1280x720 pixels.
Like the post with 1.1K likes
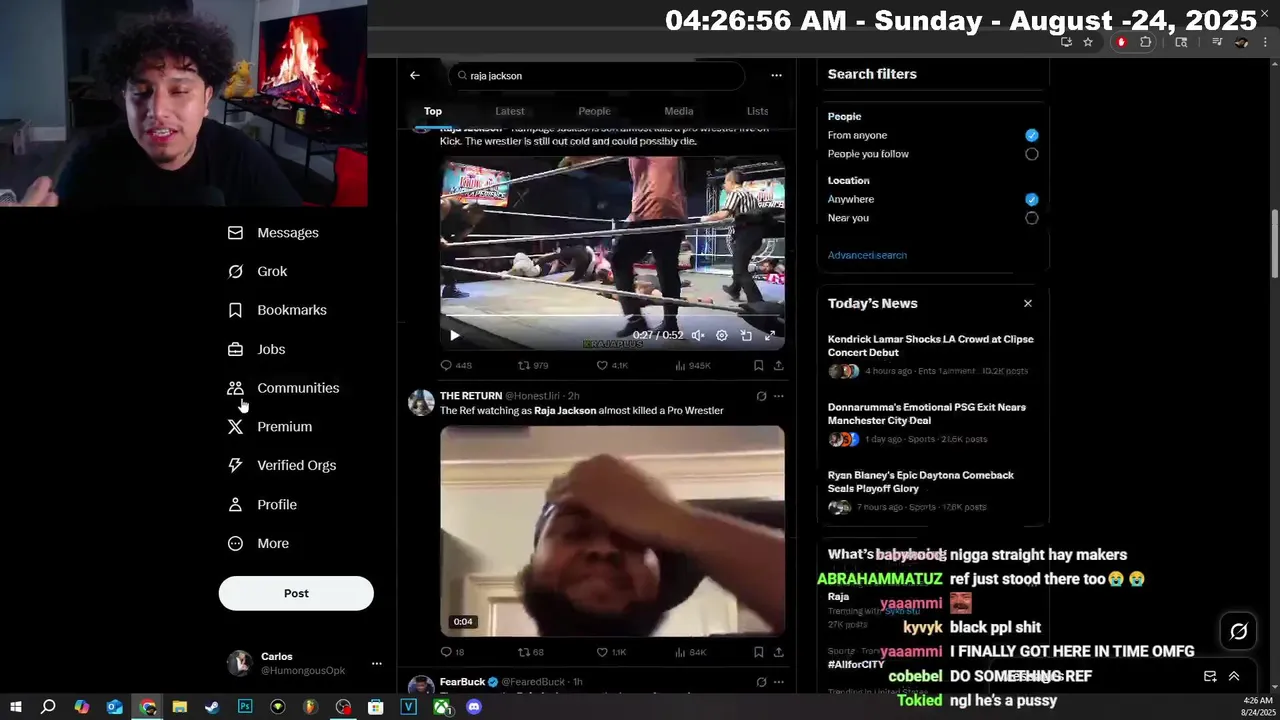[x=611, y=652]
